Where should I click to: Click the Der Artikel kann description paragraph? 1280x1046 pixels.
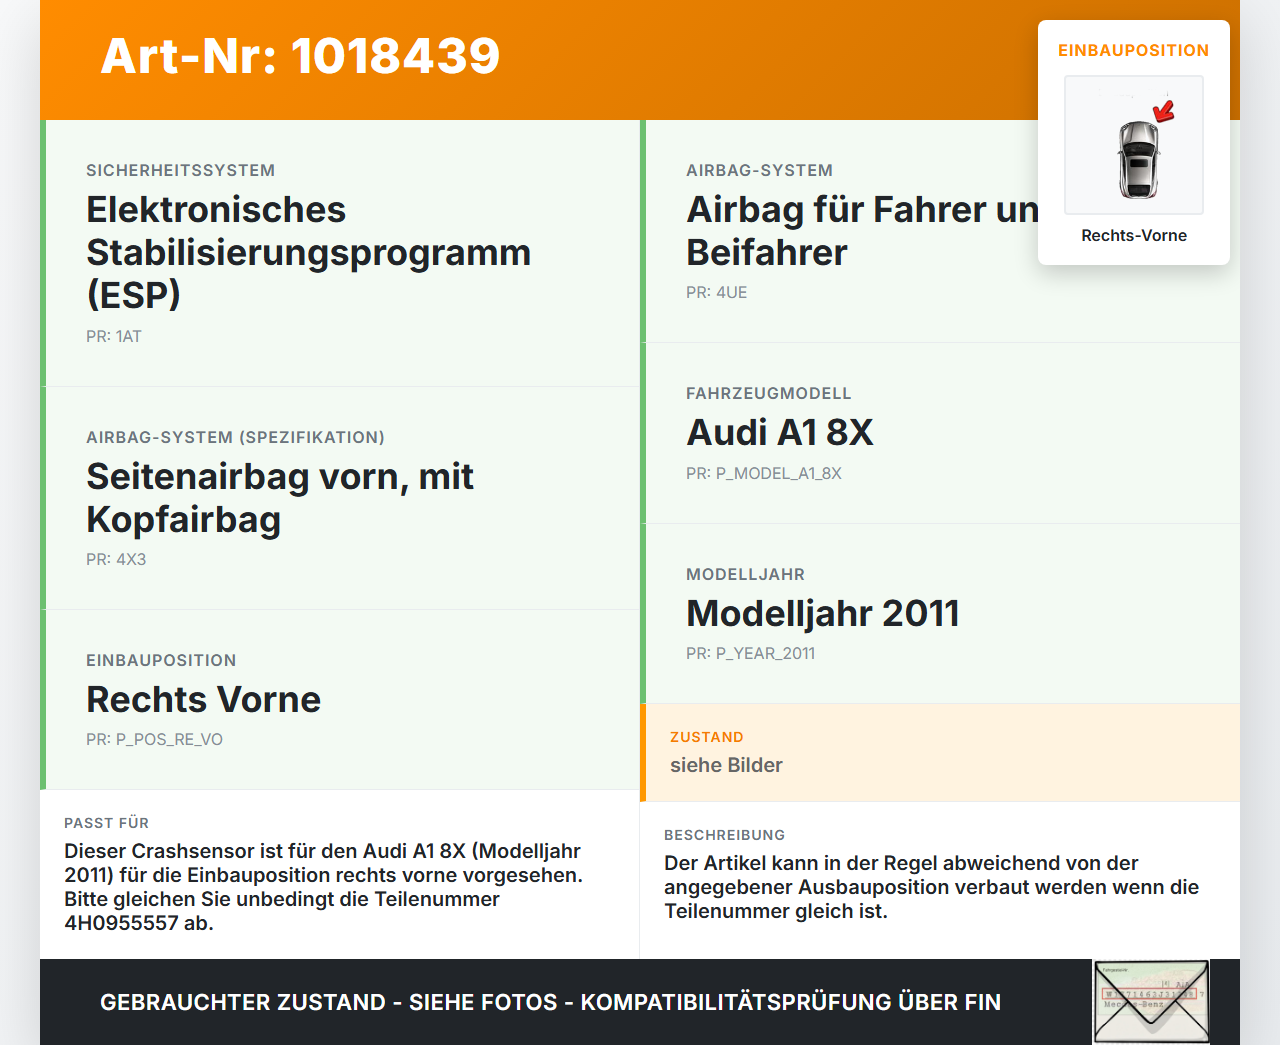(x=932, y=887)
